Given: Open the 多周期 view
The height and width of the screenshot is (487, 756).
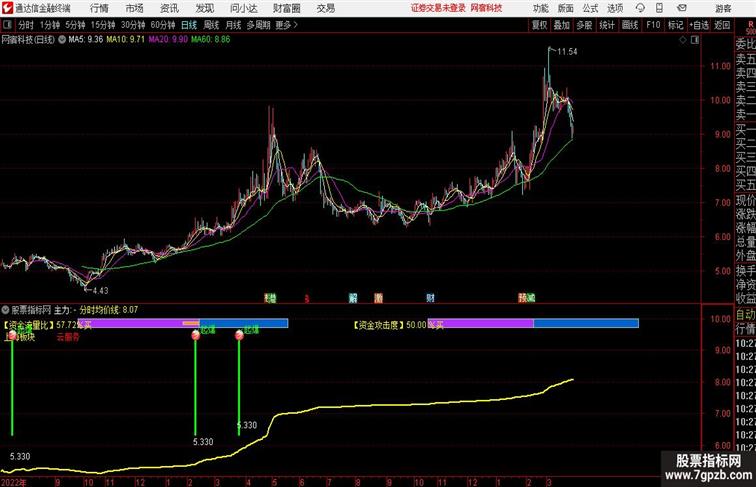Looking at the screenshot, I should click(x=258, y=25).
